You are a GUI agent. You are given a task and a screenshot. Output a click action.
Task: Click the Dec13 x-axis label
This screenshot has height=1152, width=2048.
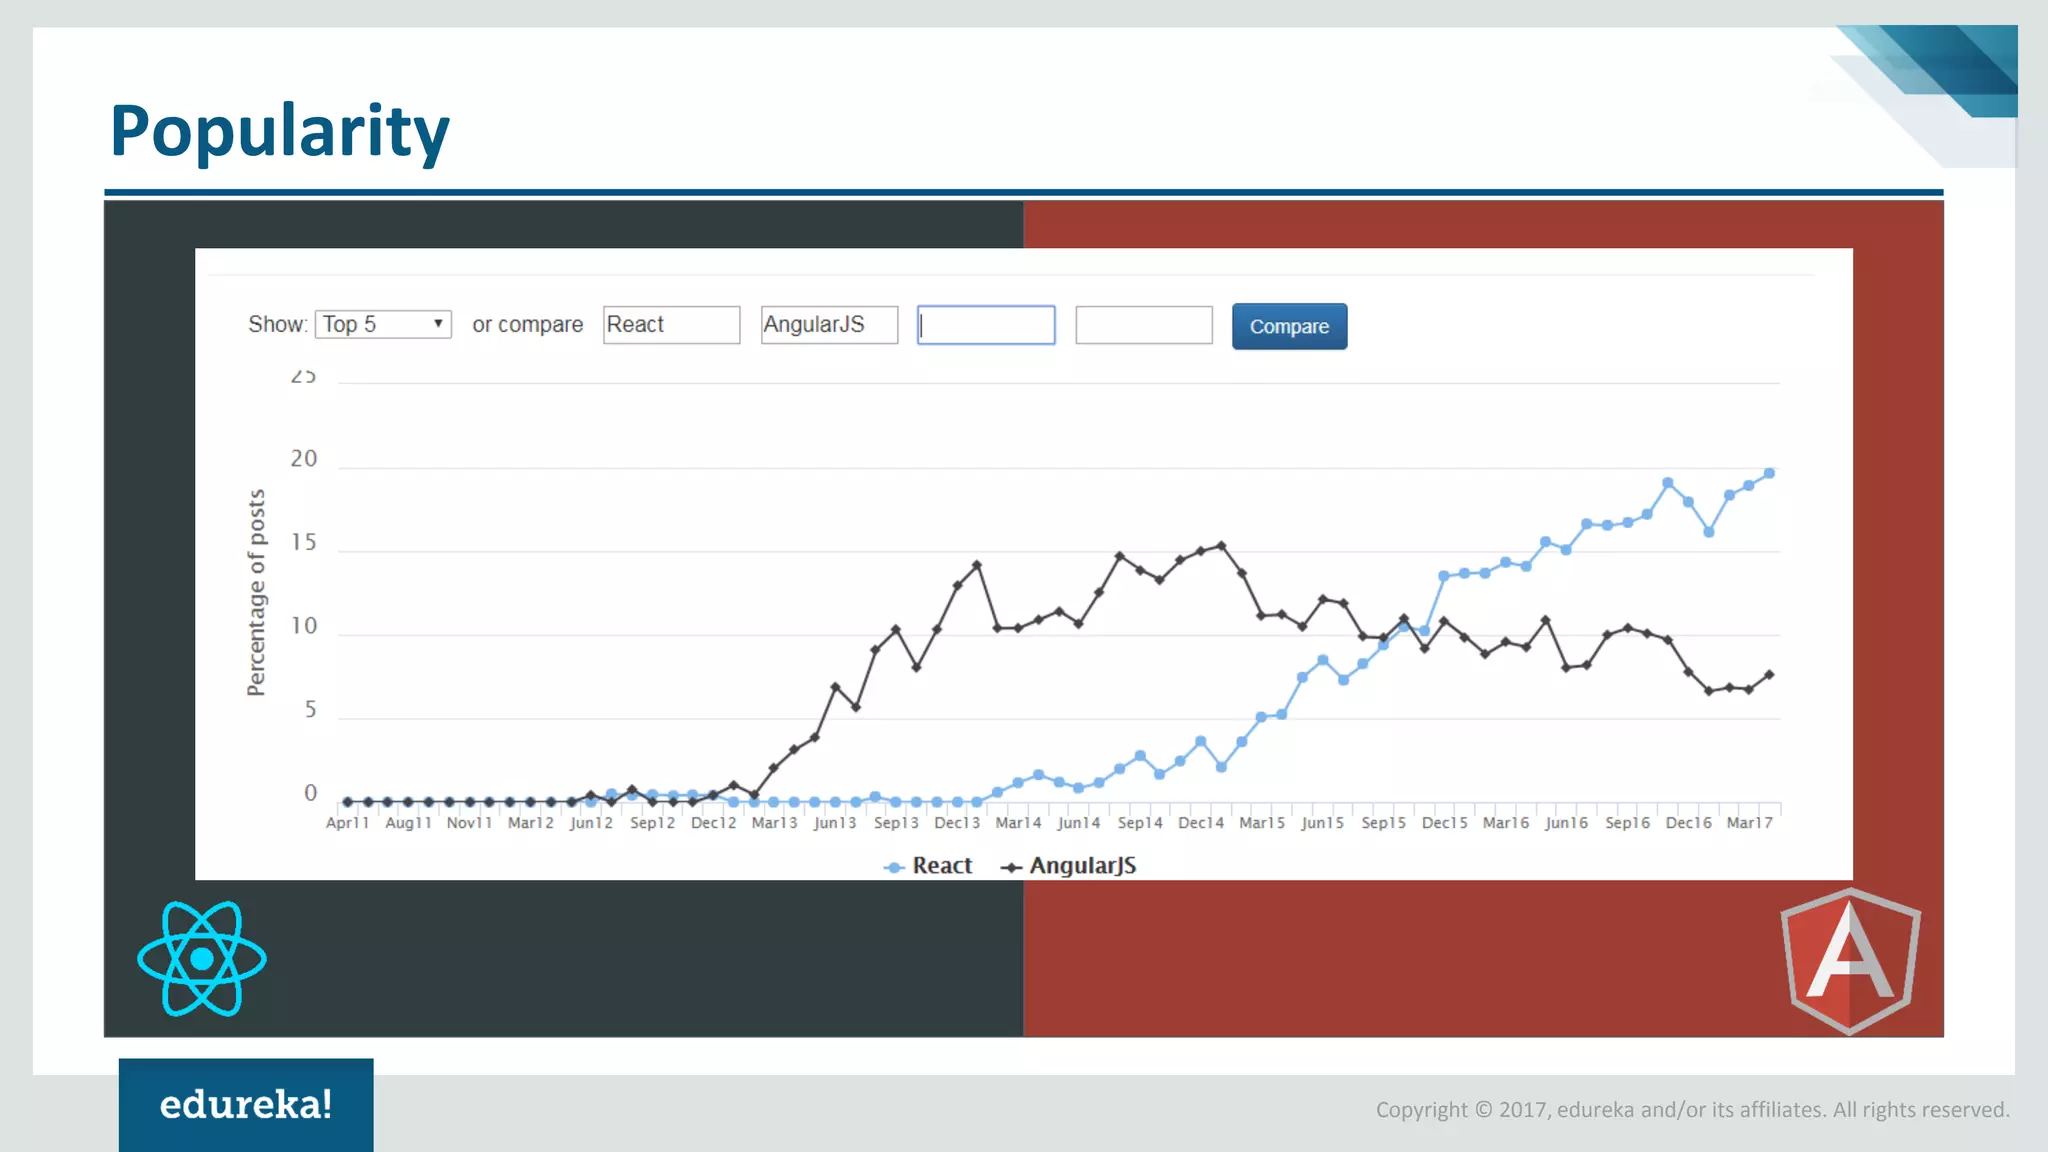[957, 822]
